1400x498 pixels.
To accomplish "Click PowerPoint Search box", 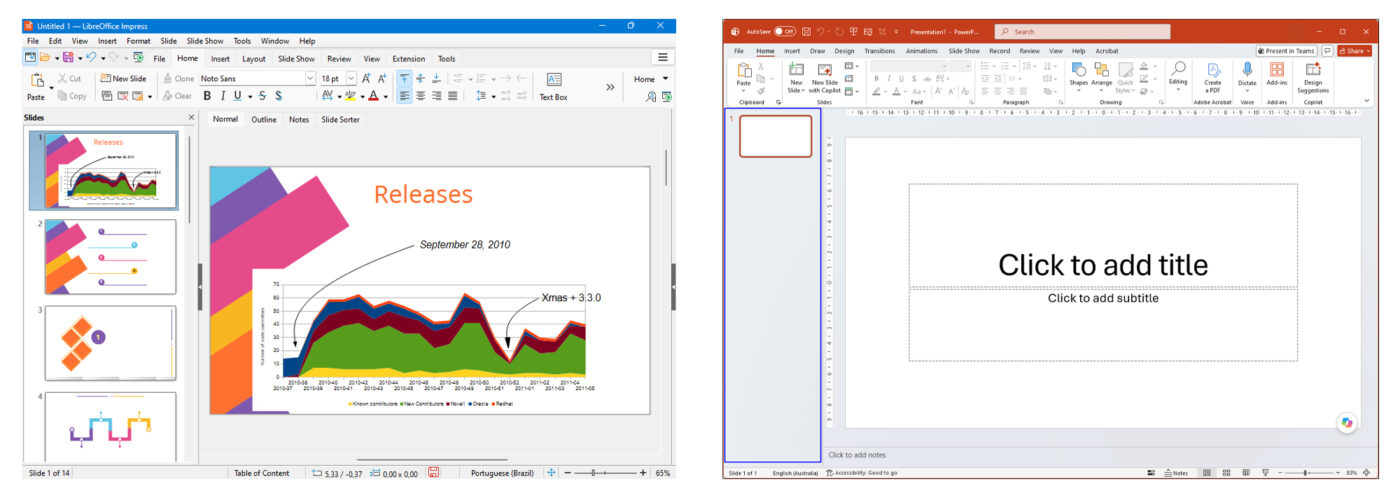I will [x=1082, y=31].
